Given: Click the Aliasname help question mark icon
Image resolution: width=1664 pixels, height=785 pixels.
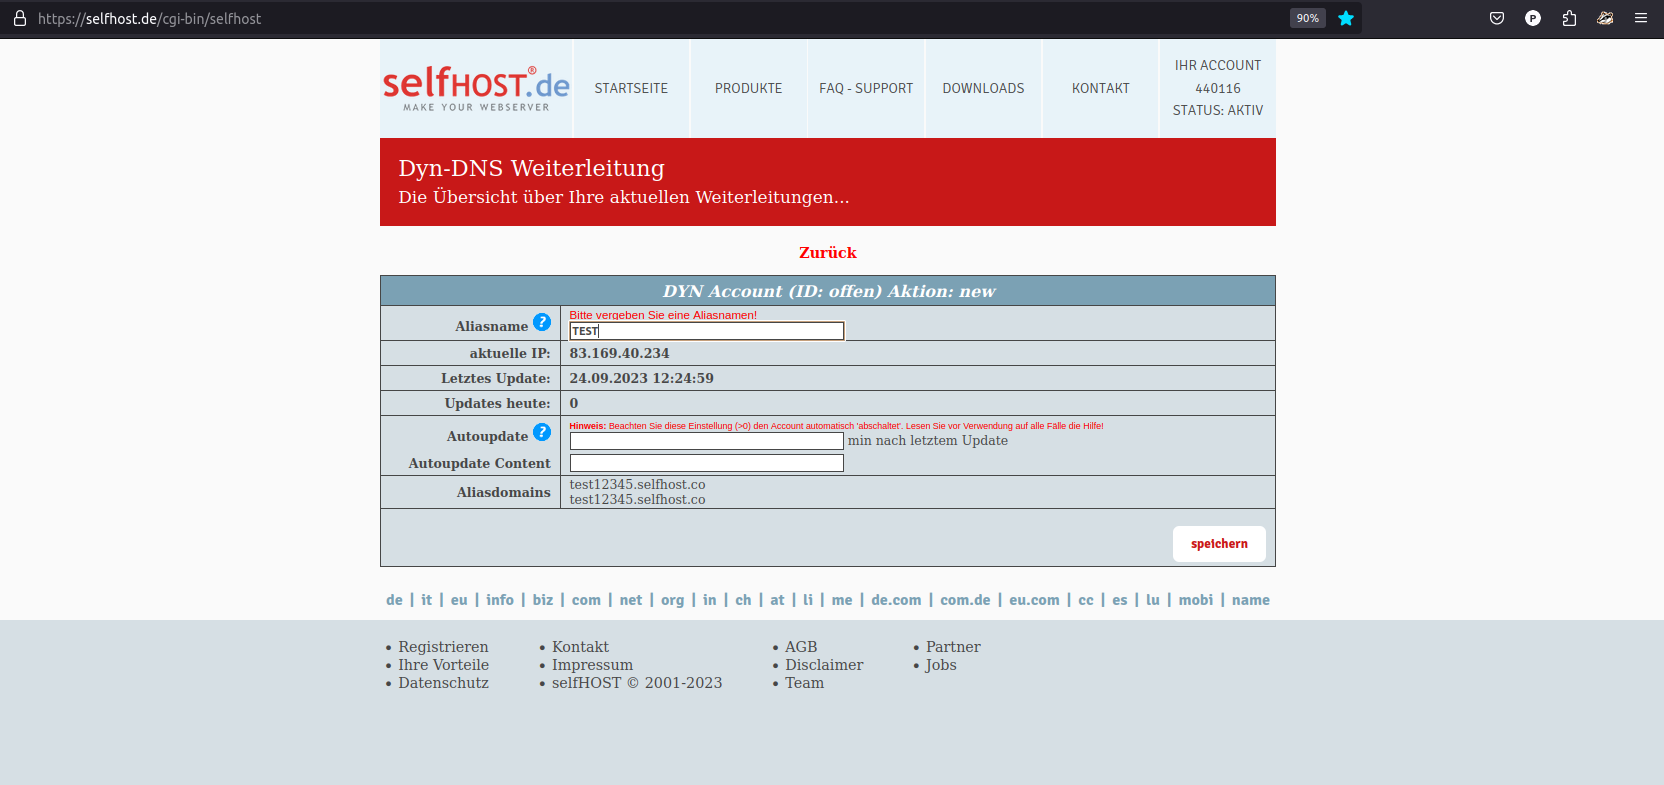Looking at the screenshot, I should click(x=541, y=322).
